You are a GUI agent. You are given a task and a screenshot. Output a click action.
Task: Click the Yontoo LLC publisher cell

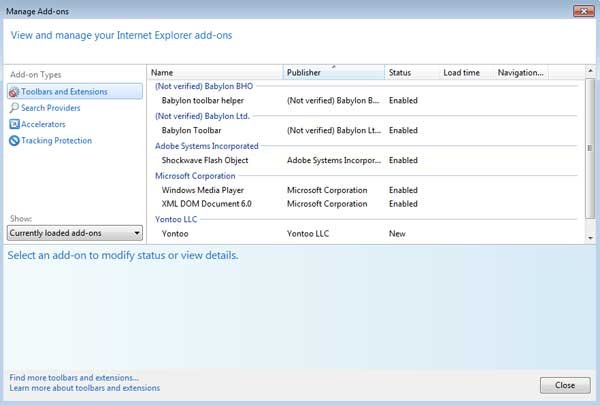click(308, 234)
